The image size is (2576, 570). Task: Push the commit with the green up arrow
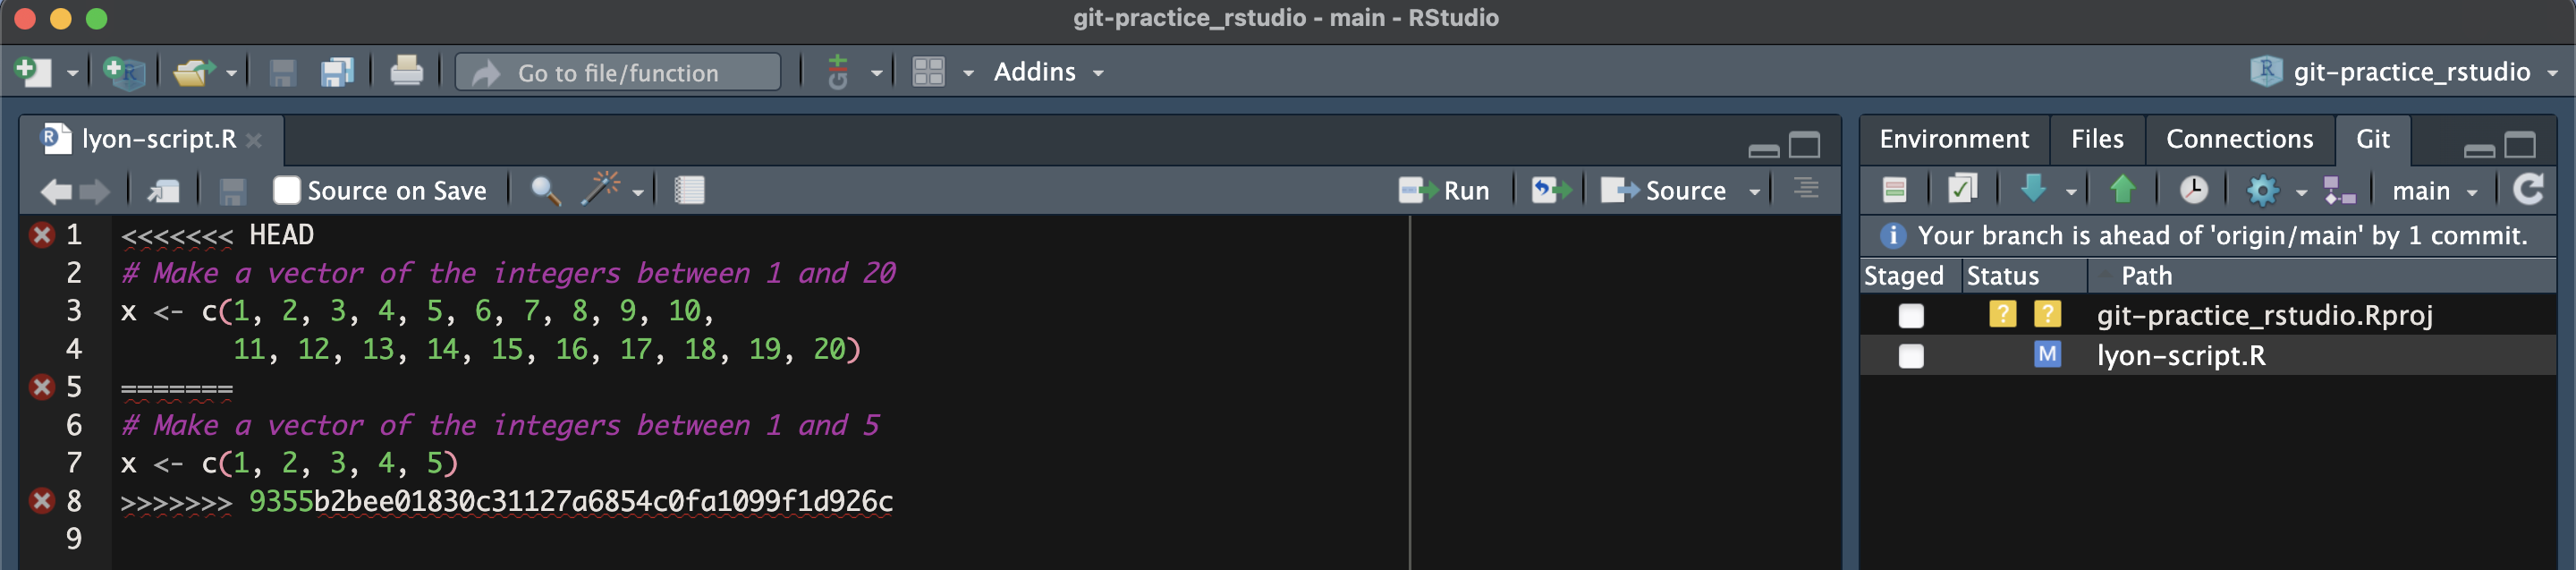pyautogui.click(x=2124, y=189)
